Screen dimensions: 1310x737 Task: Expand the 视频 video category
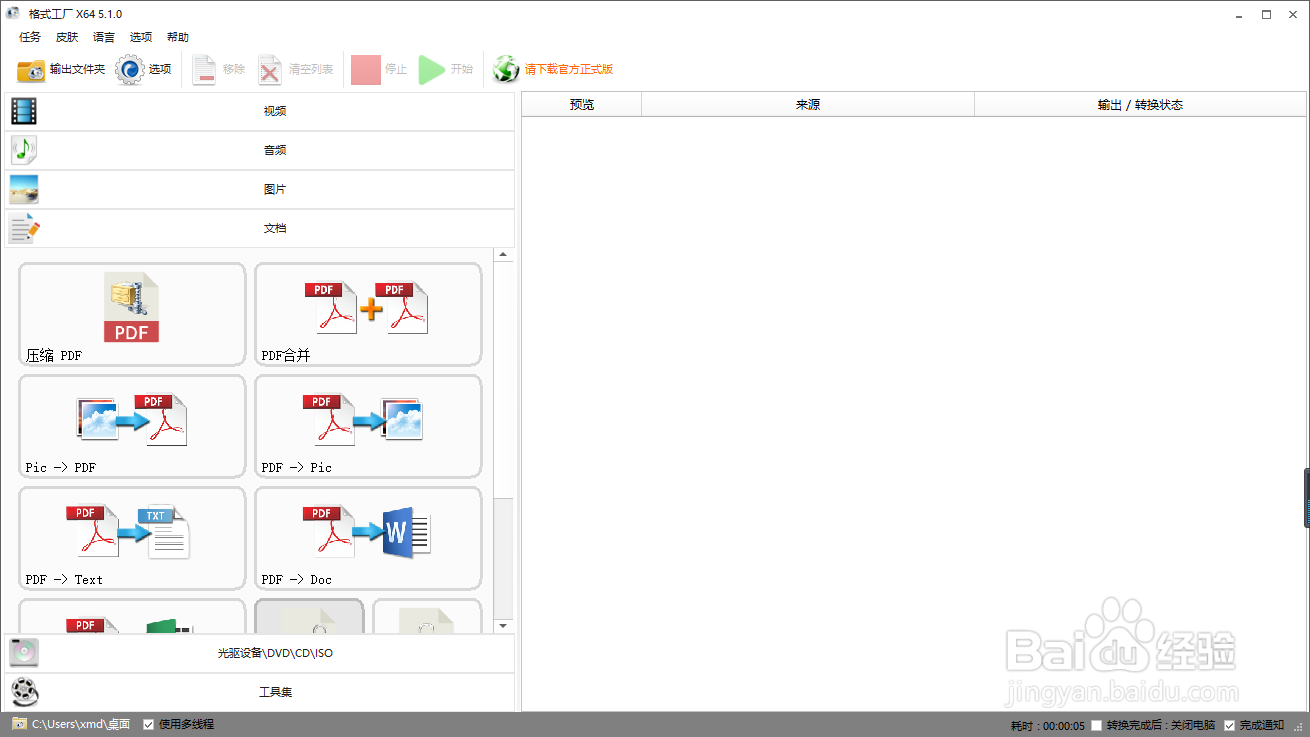(x=260, y=111)
